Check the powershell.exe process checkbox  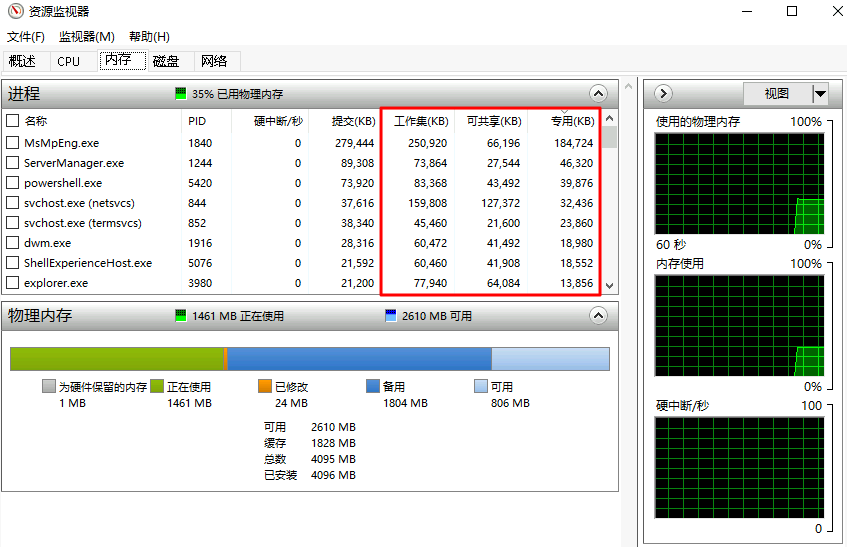pos(12,183)
